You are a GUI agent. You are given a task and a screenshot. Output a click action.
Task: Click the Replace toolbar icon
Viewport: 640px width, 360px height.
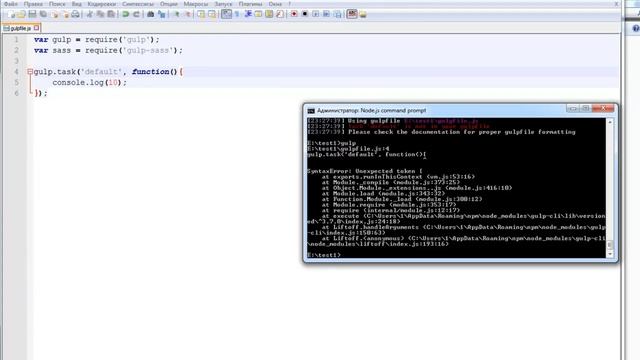tap(162, 14)
